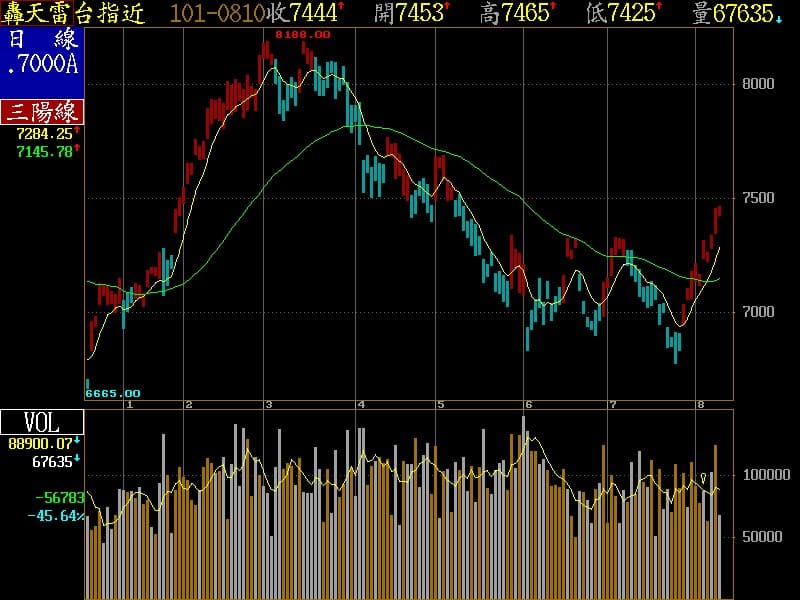Click the 8188.00 peak price marker

click(303, 34)
